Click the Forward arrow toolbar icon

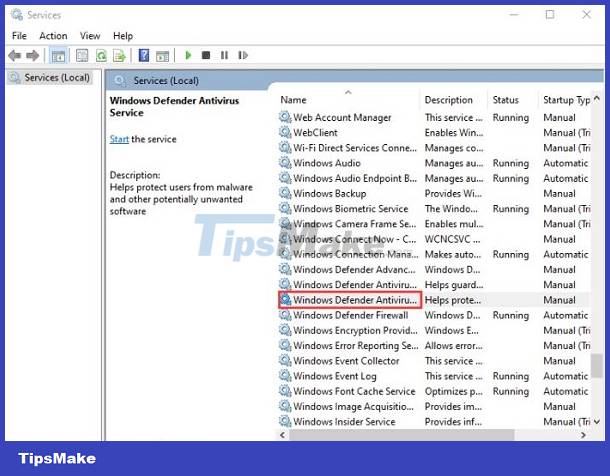33,56
